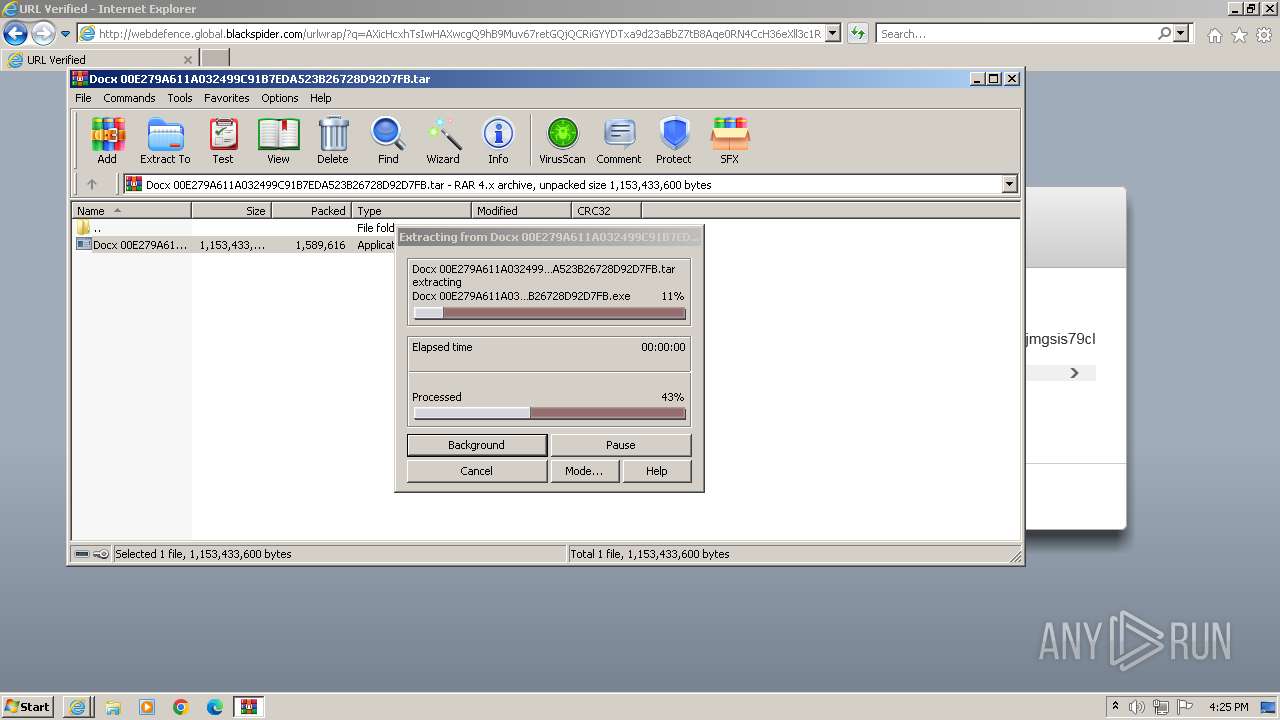Open the Mode... options
This screenshot has height=720, width=1280.
(x=584, y=471)
